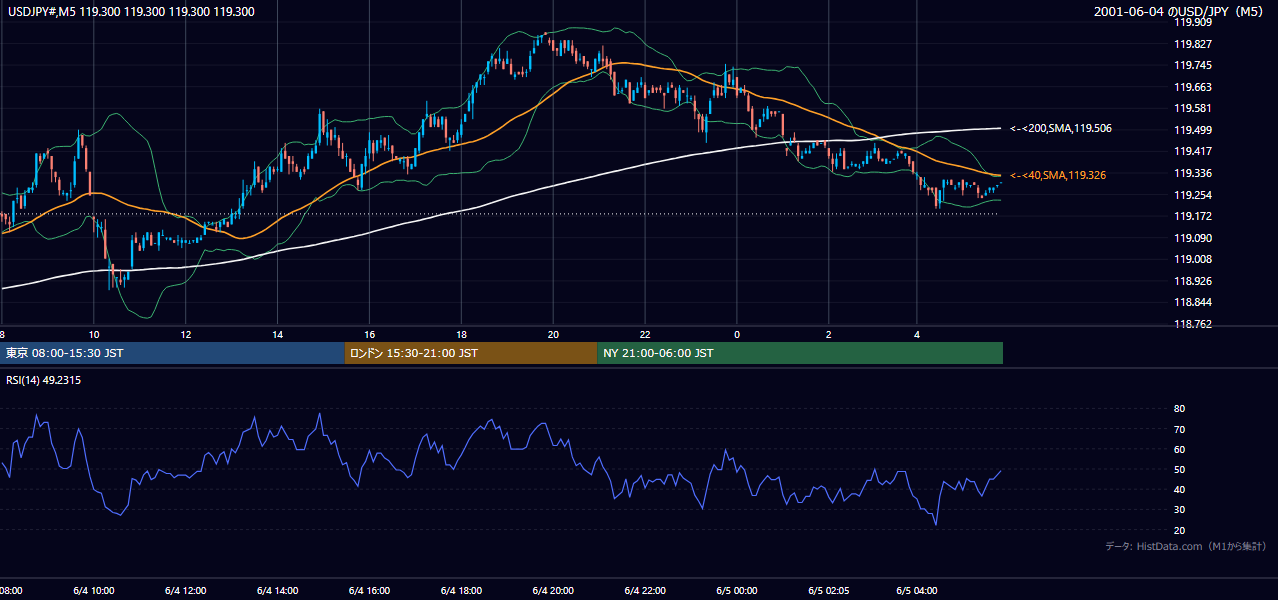The width and height of the screenshot is (1278, 600).
Task: Select the 200 SMA 119.506 label
Action: coord(1061,128)
